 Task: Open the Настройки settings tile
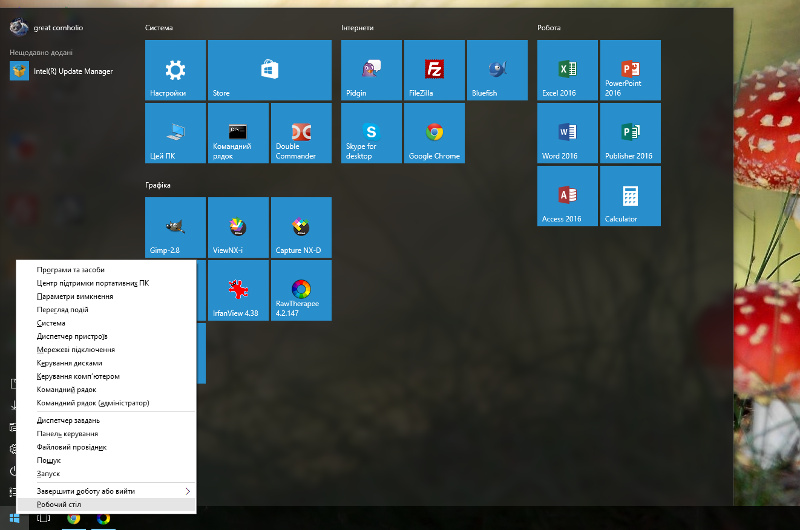[176, 70]
